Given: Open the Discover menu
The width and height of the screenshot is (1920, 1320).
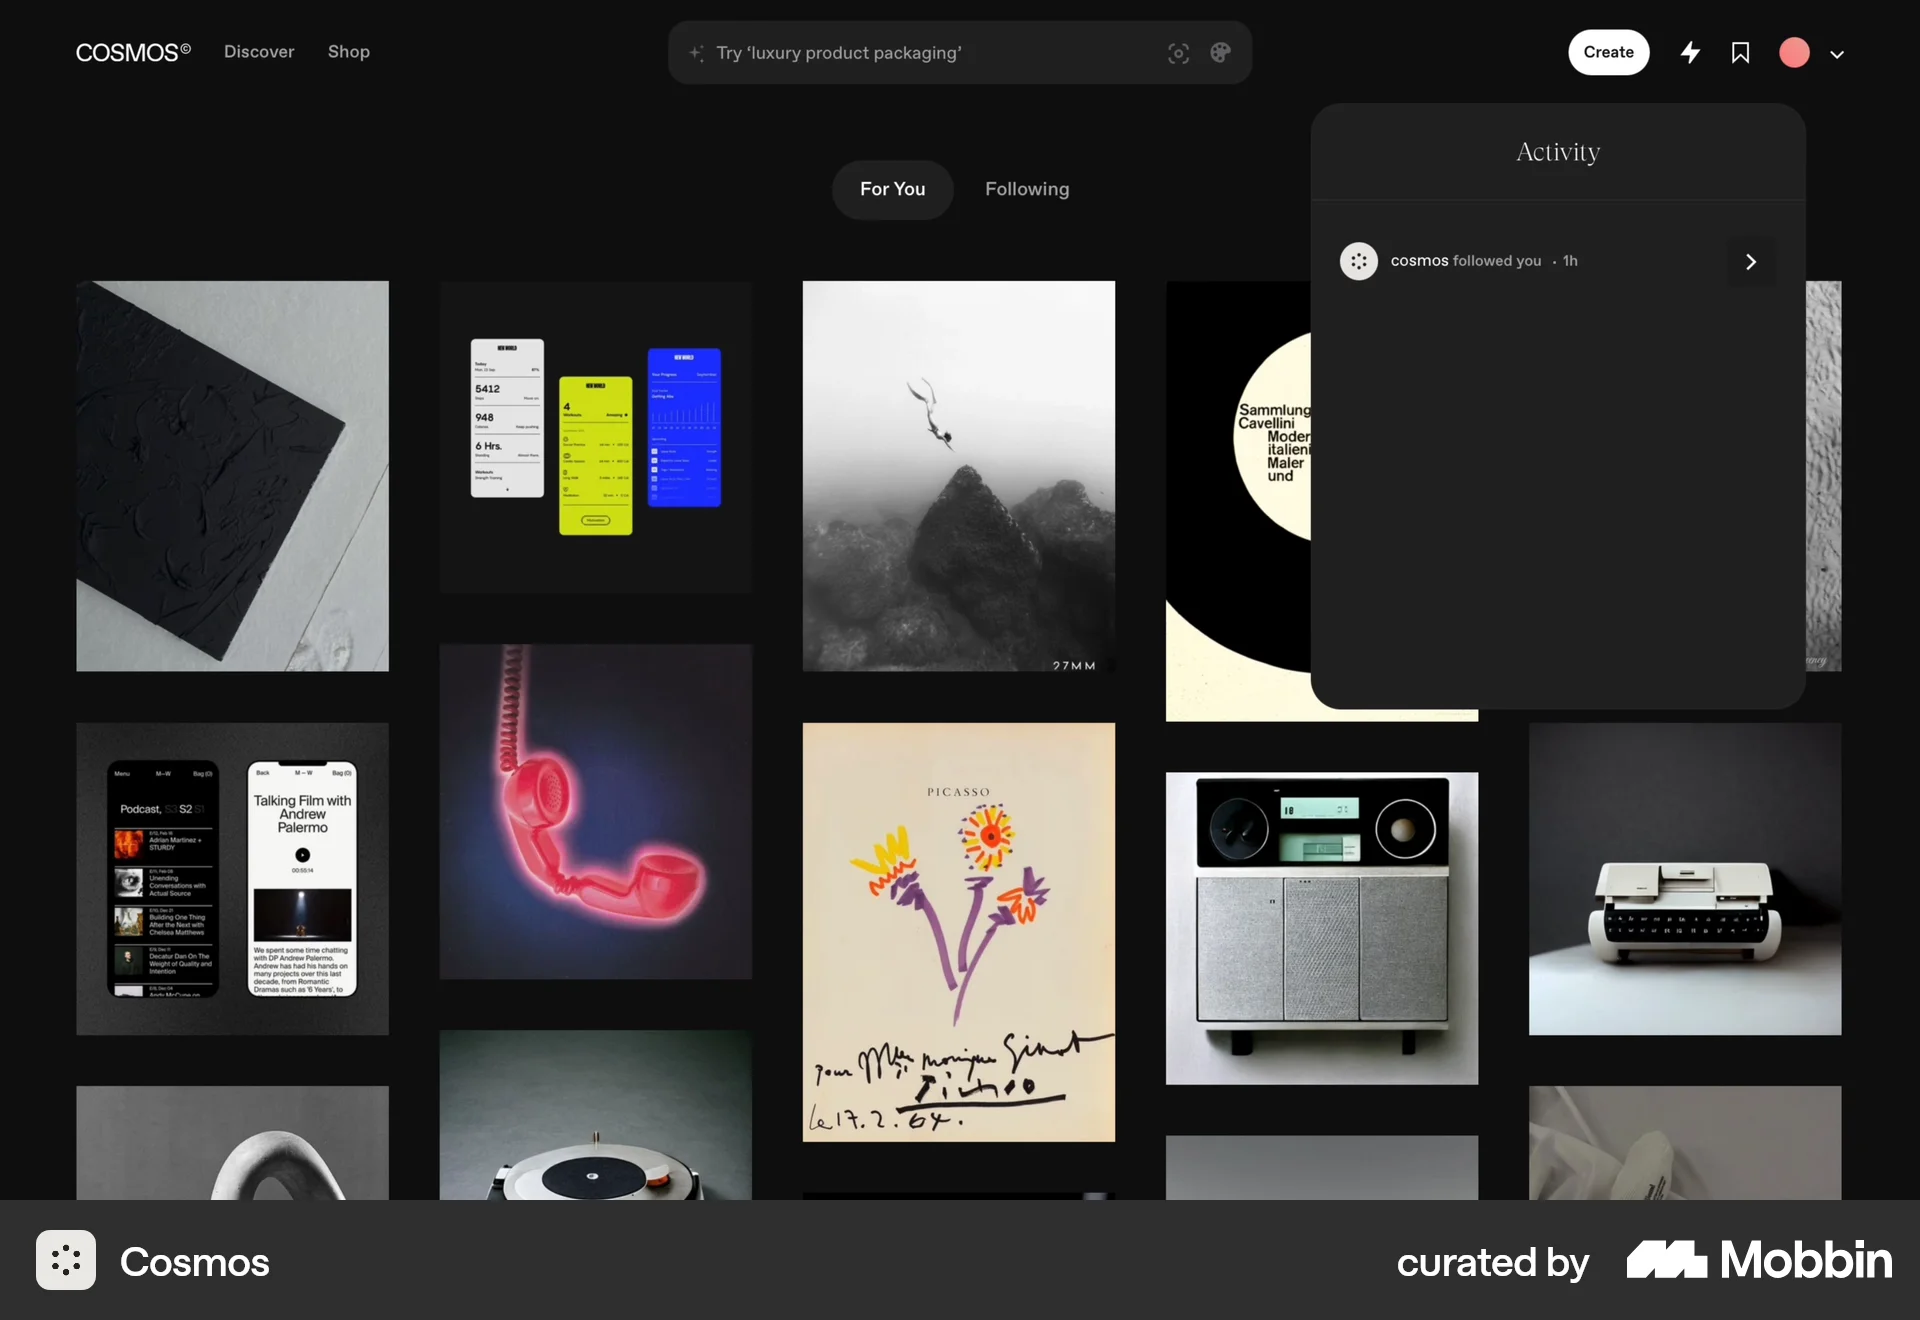Looking at the screenshot, I should [259, 52].
